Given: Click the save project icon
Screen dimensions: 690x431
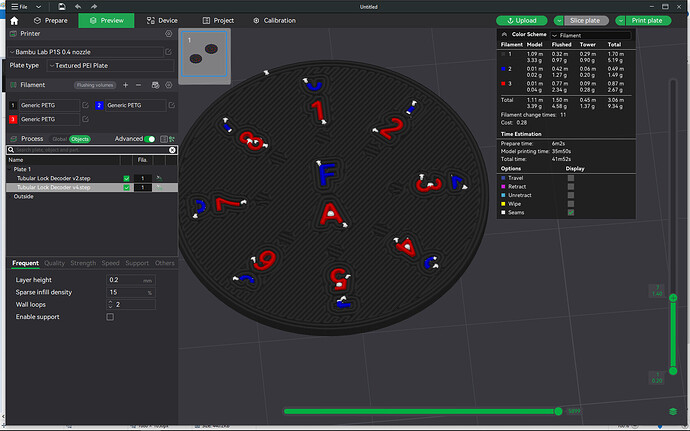Looking at the screenshot, I should 62,7.
